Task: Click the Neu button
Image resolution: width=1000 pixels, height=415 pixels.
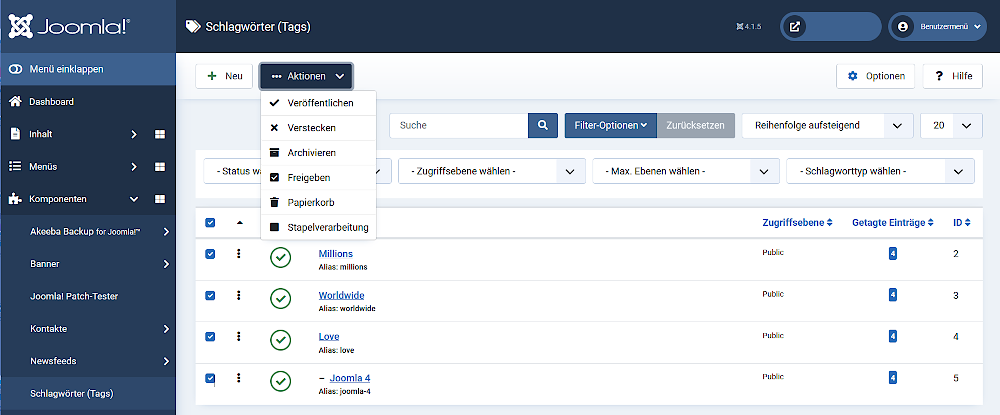Action: pos(224,76)
